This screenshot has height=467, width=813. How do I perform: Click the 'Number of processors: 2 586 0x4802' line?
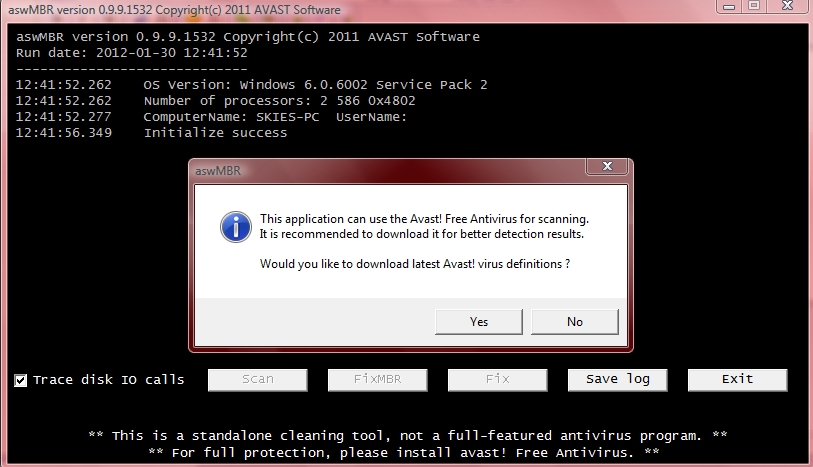(215, 101)
